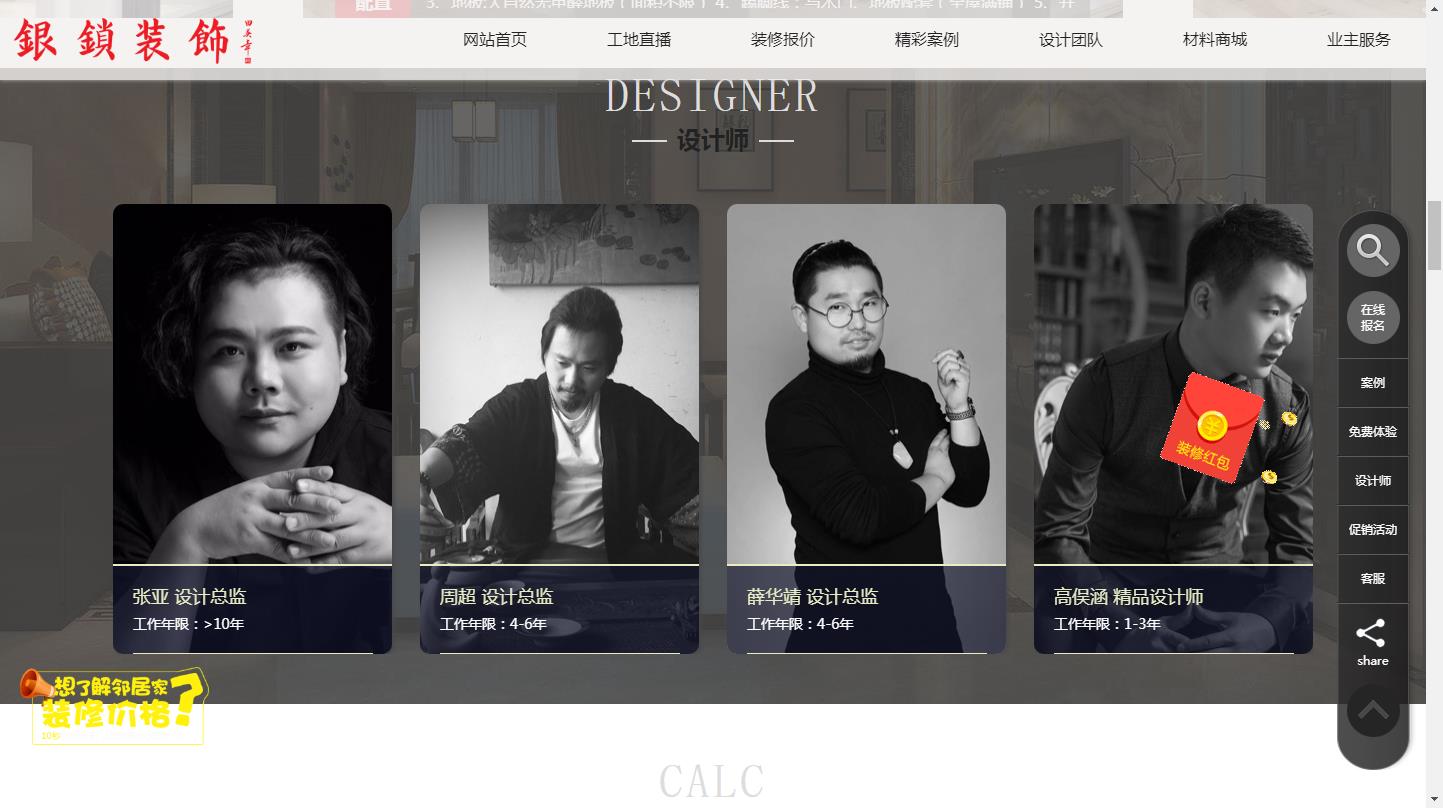This screenshot has width=1443, height=808.
Task: Click the back-to-top arrow button
Action: pyautogui.click(x=1372, y=710)
